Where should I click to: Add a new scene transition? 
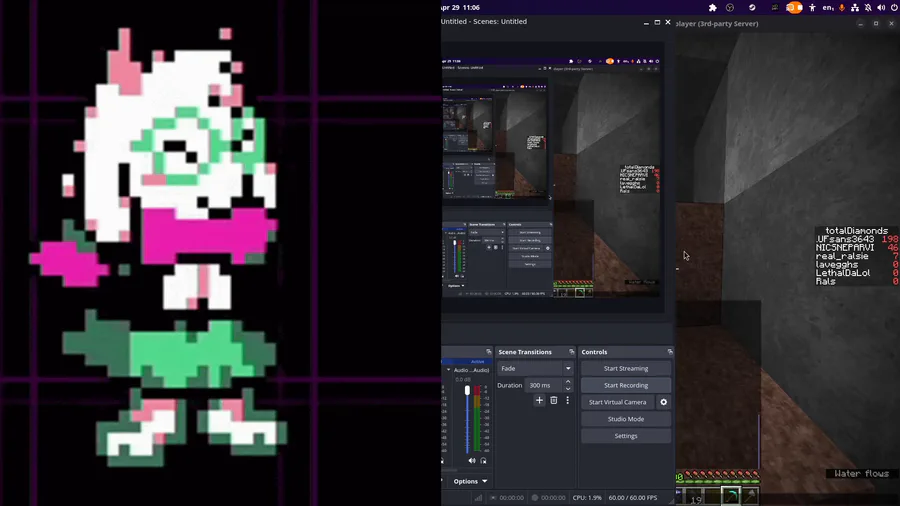tap(539, 400)
